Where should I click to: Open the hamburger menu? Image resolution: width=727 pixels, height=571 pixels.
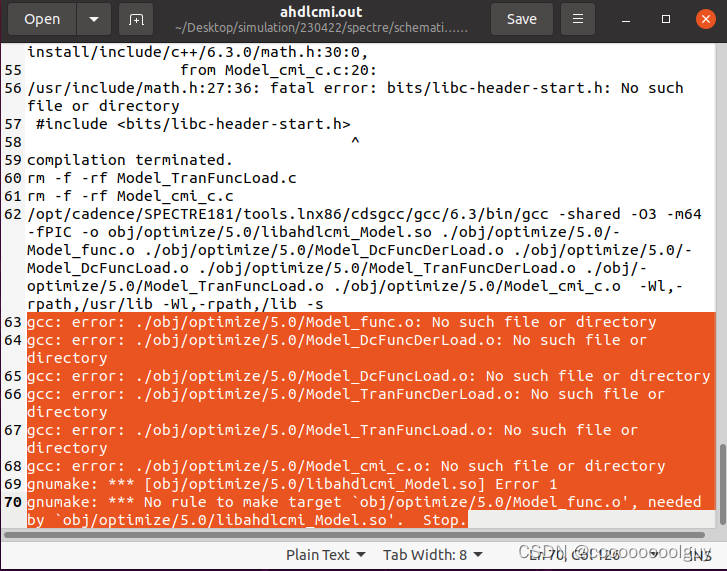coord(578,19)
